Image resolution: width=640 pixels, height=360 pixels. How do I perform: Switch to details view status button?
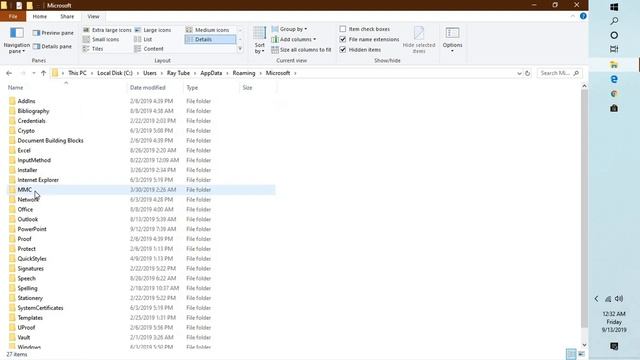[571, 354]
